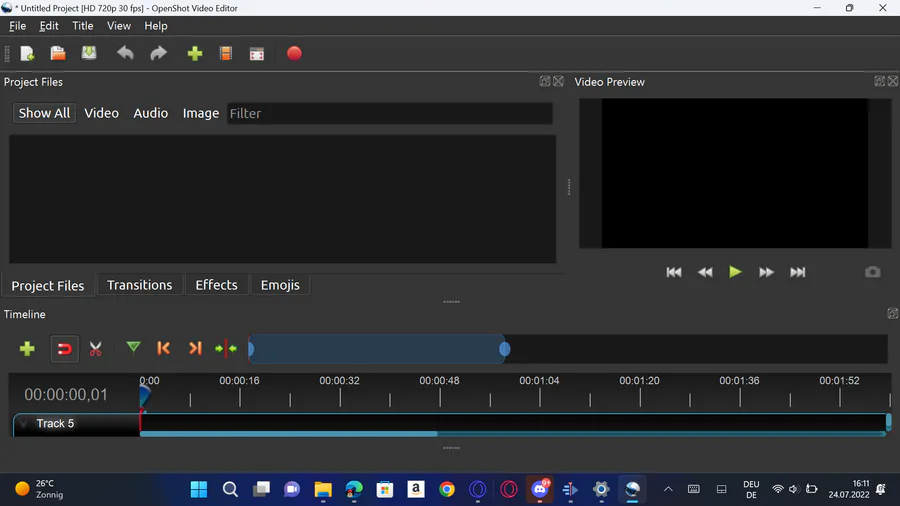900x506 pixels.
Task: Open File Explorer from taskbar
Action: click(x=323, y=489)
